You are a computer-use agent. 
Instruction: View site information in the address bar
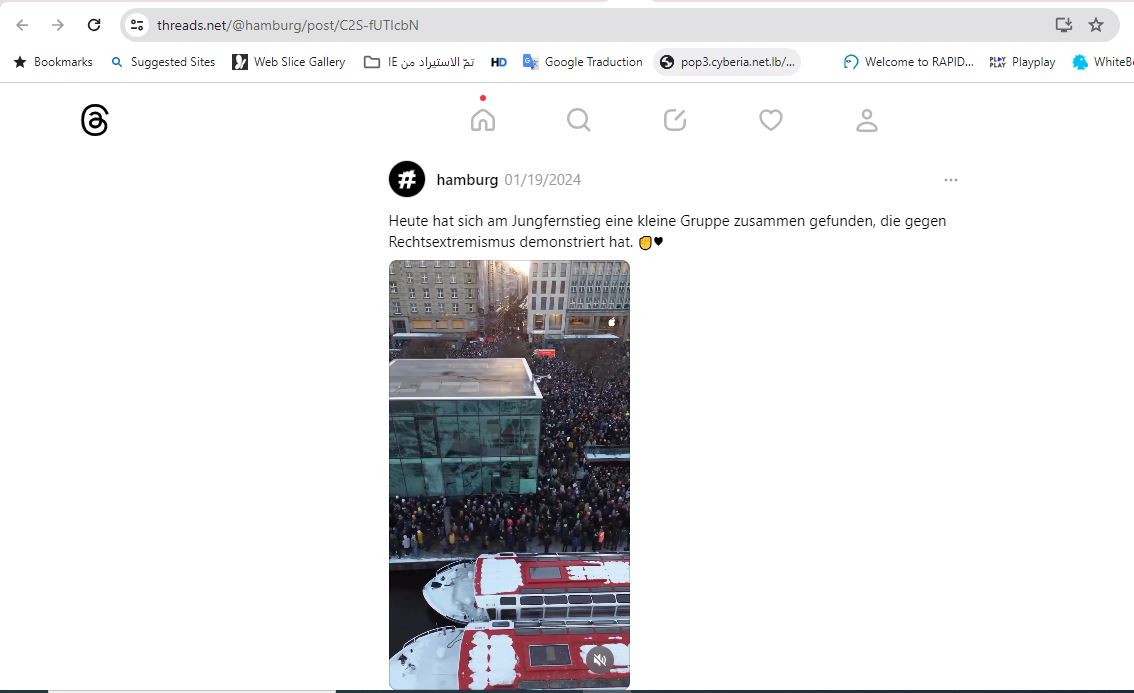(x=137, y=25)
